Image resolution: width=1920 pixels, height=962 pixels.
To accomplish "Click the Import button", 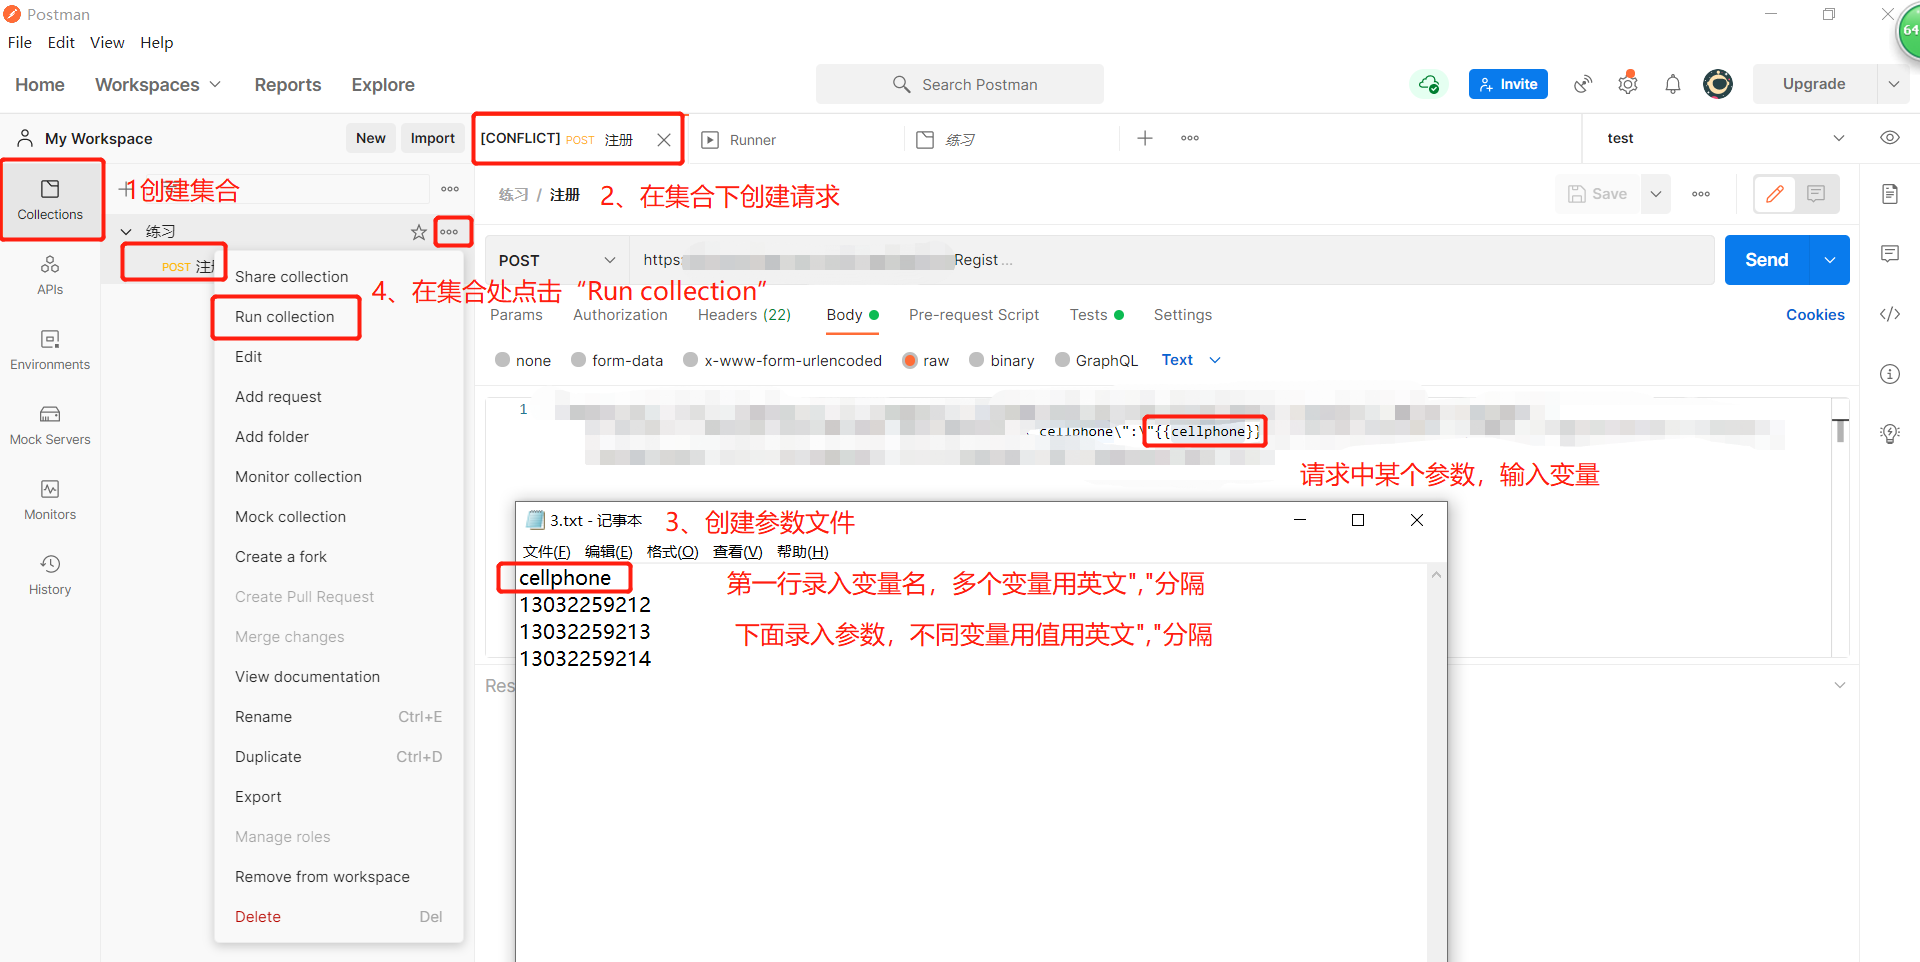I will click(432, 138).
